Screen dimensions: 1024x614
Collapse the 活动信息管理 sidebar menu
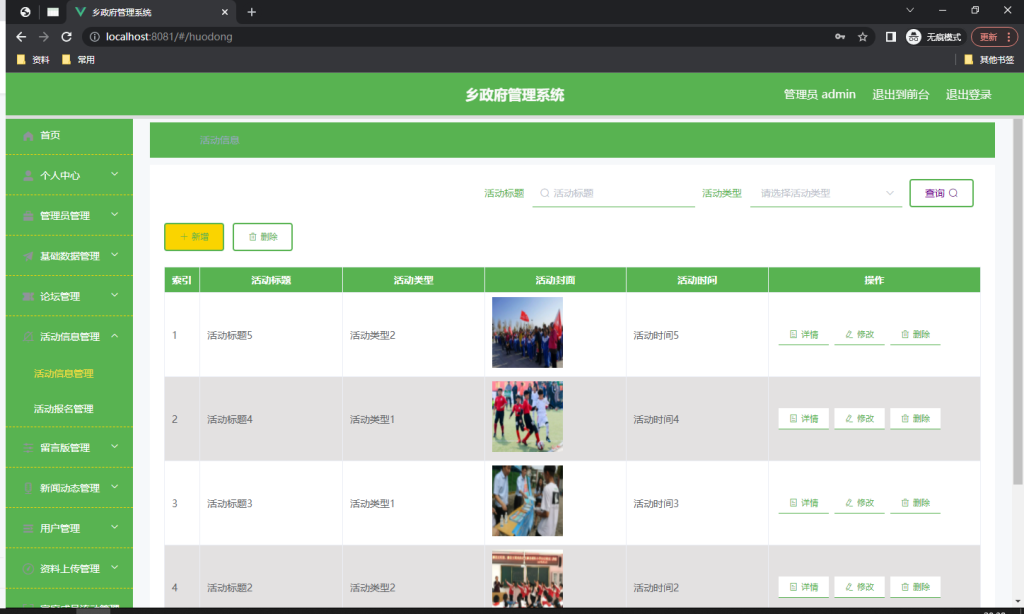(x=69, y=337)
